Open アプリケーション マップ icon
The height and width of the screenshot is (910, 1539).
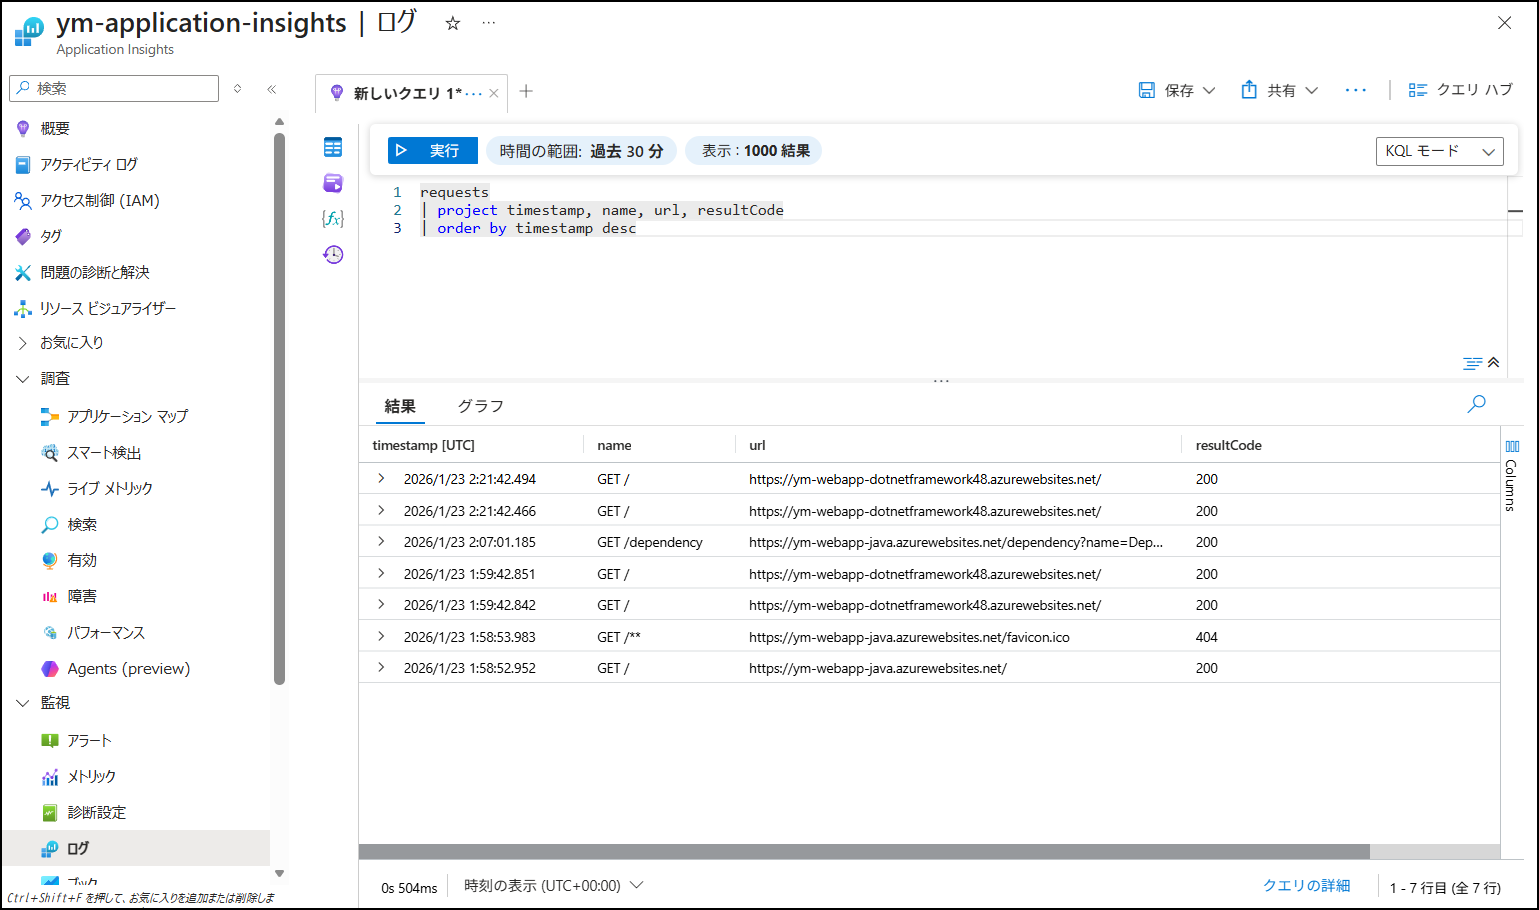tap(50, 416)
